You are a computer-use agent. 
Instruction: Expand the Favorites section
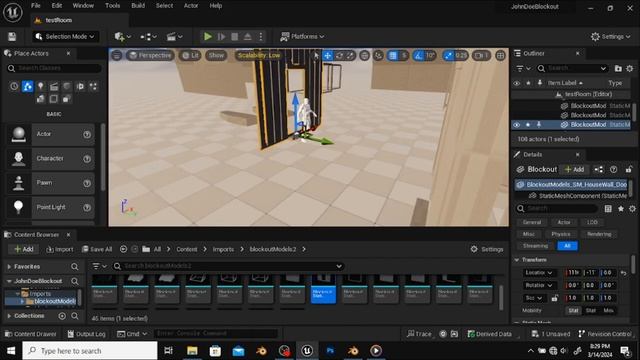pyautogui.click(x=9, y=267)
